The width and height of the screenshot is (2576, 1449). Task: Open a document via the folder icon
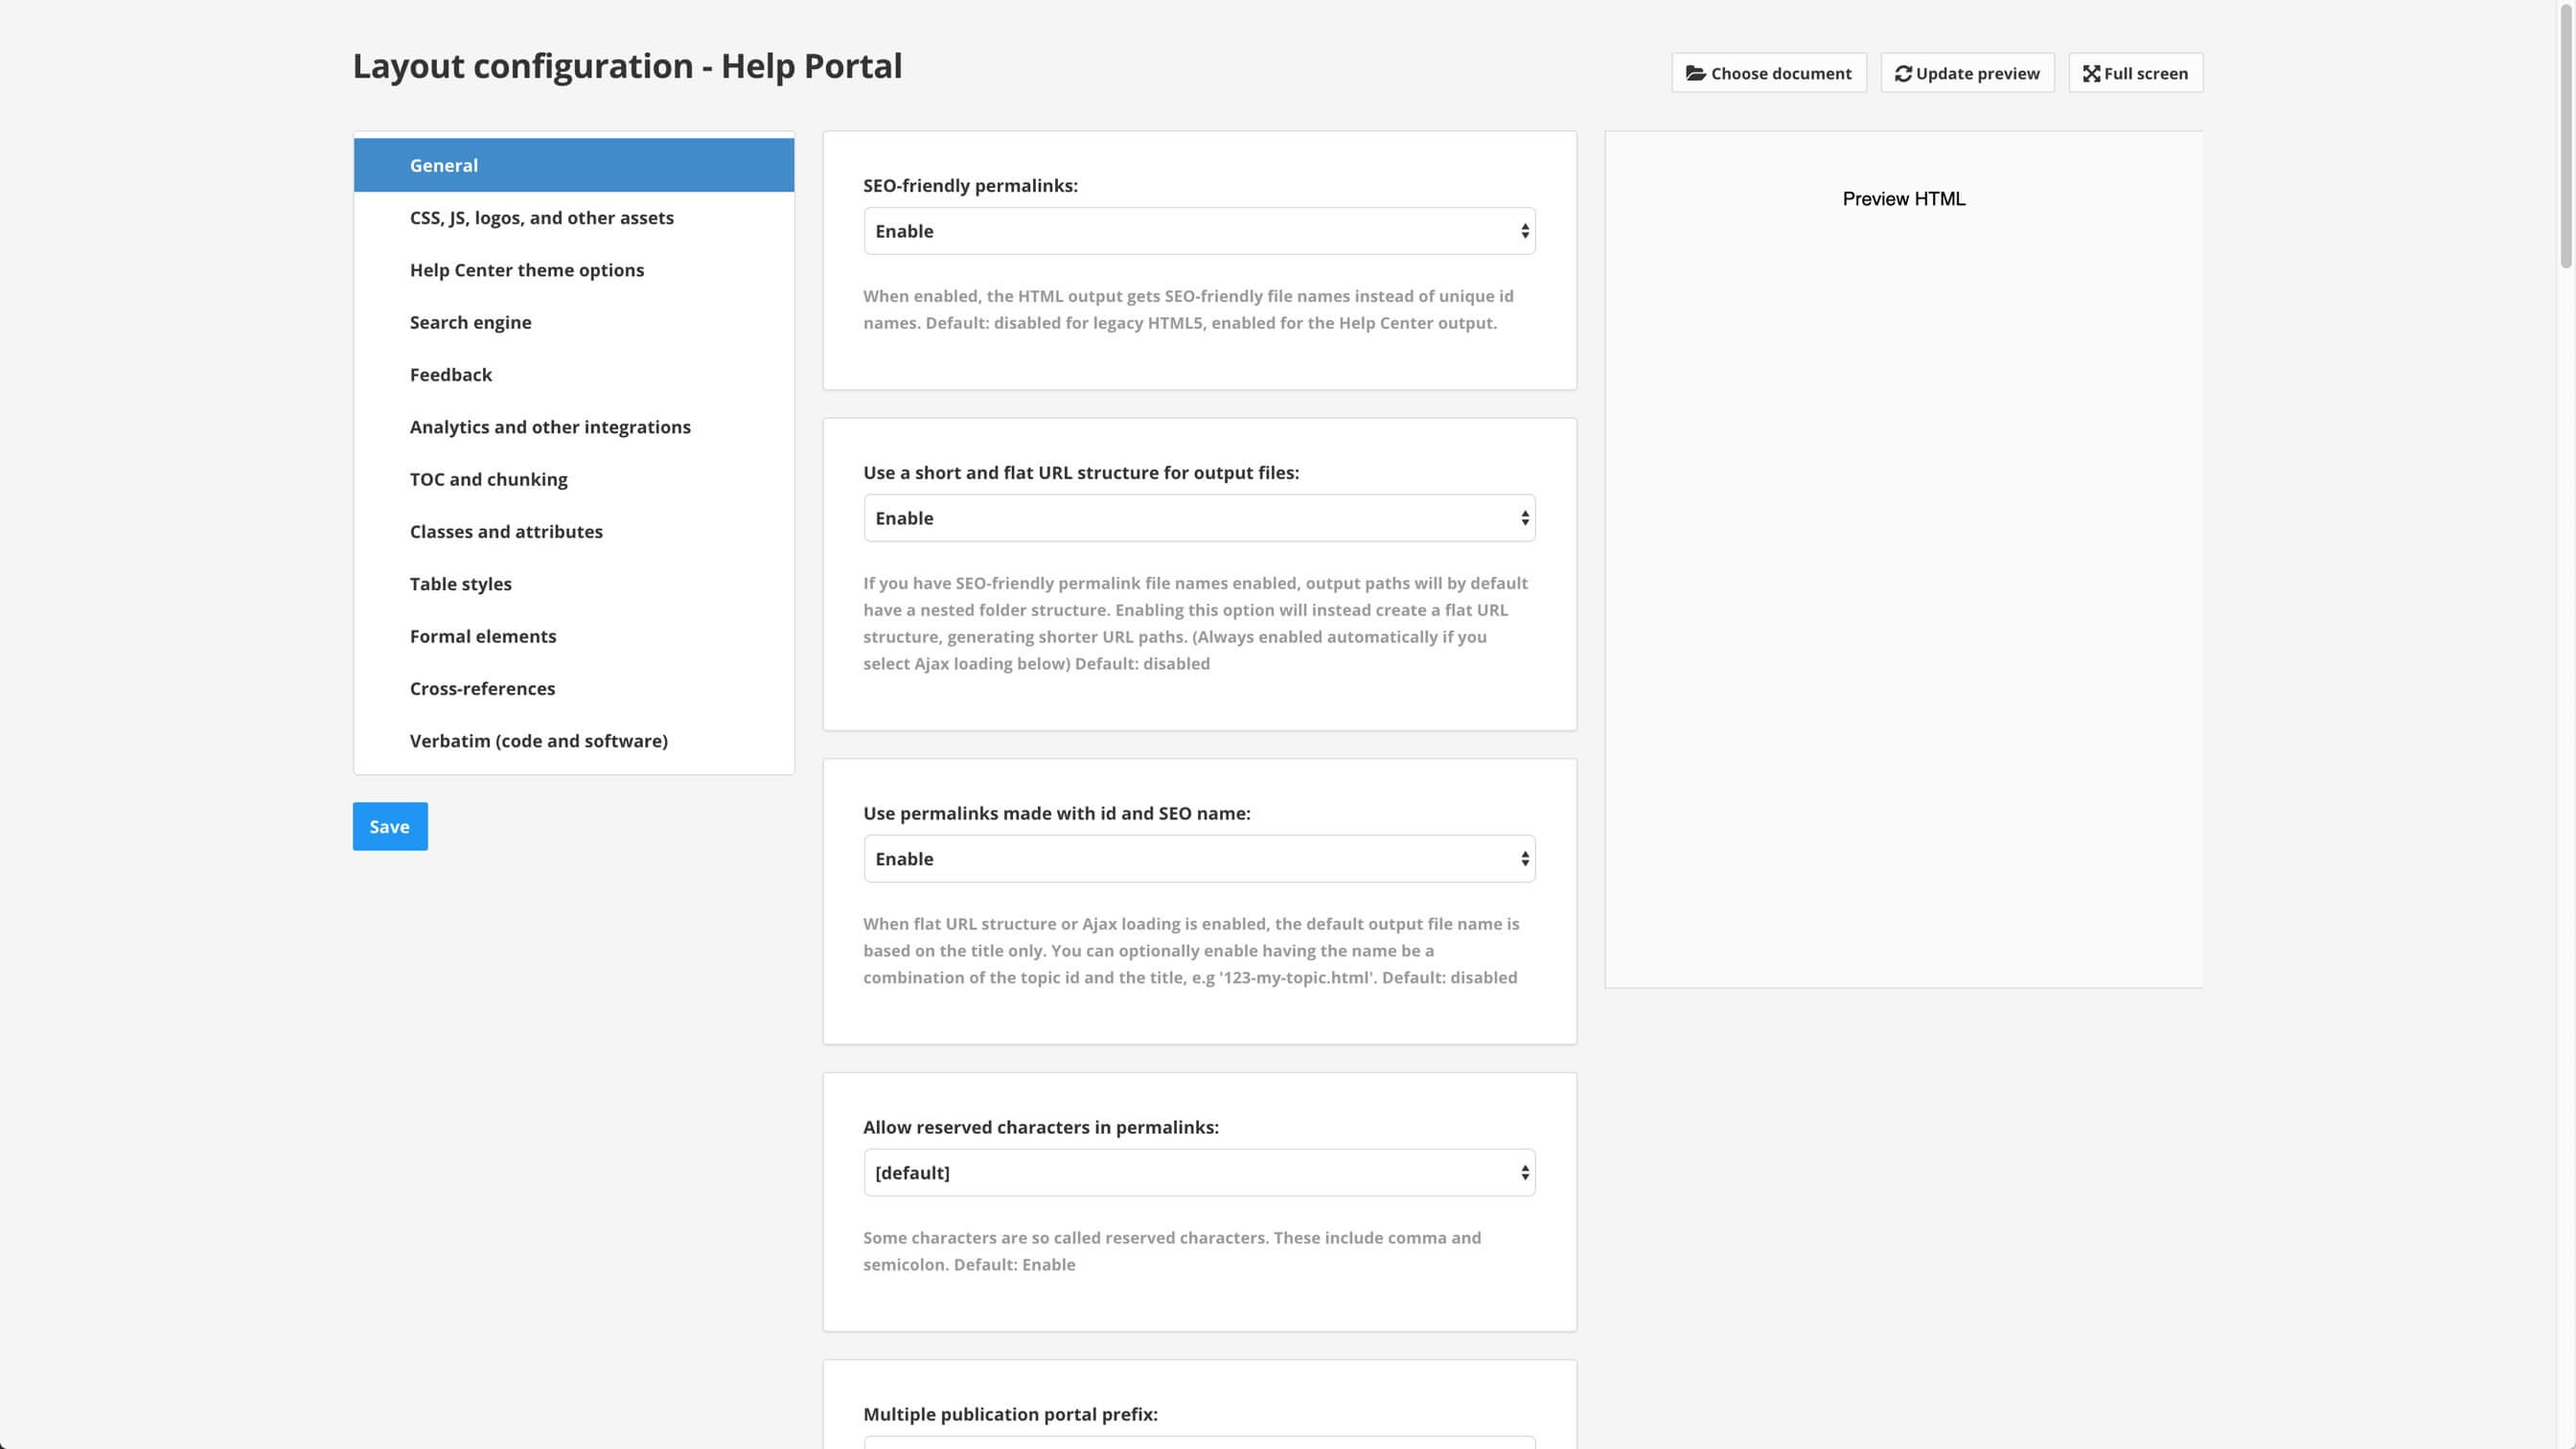1768,72
